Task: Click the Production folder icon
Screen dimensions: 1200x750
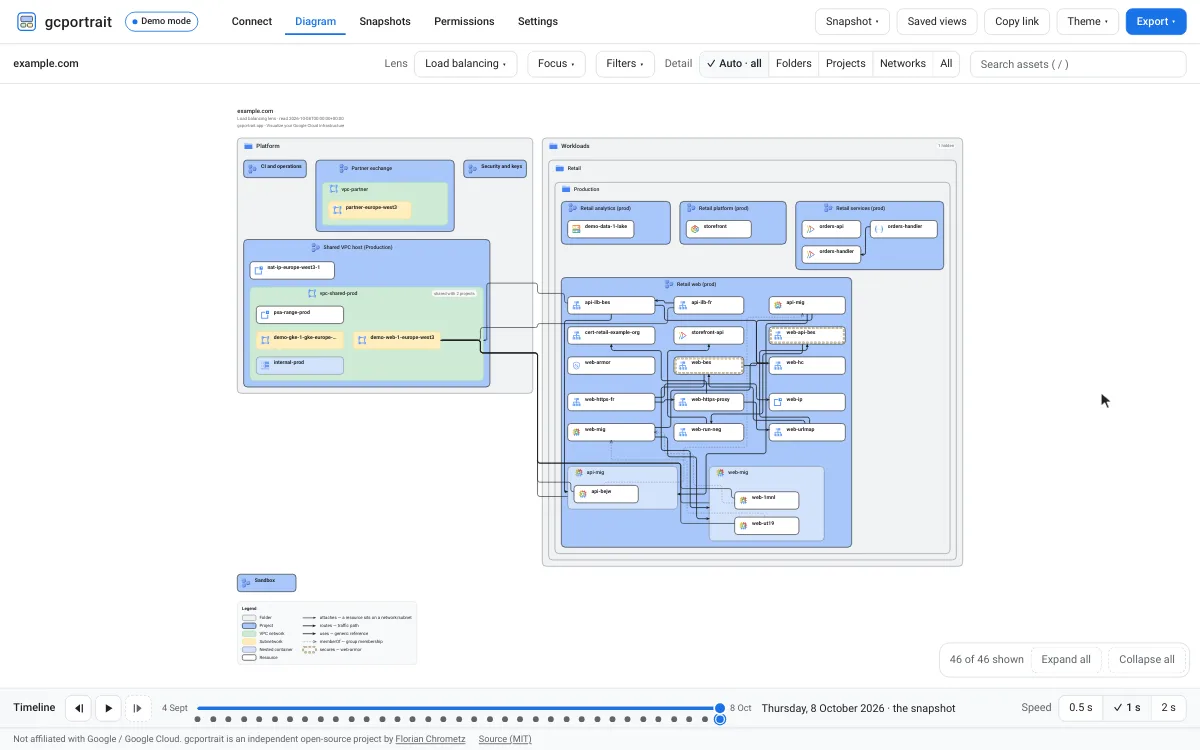Action: 566,189
